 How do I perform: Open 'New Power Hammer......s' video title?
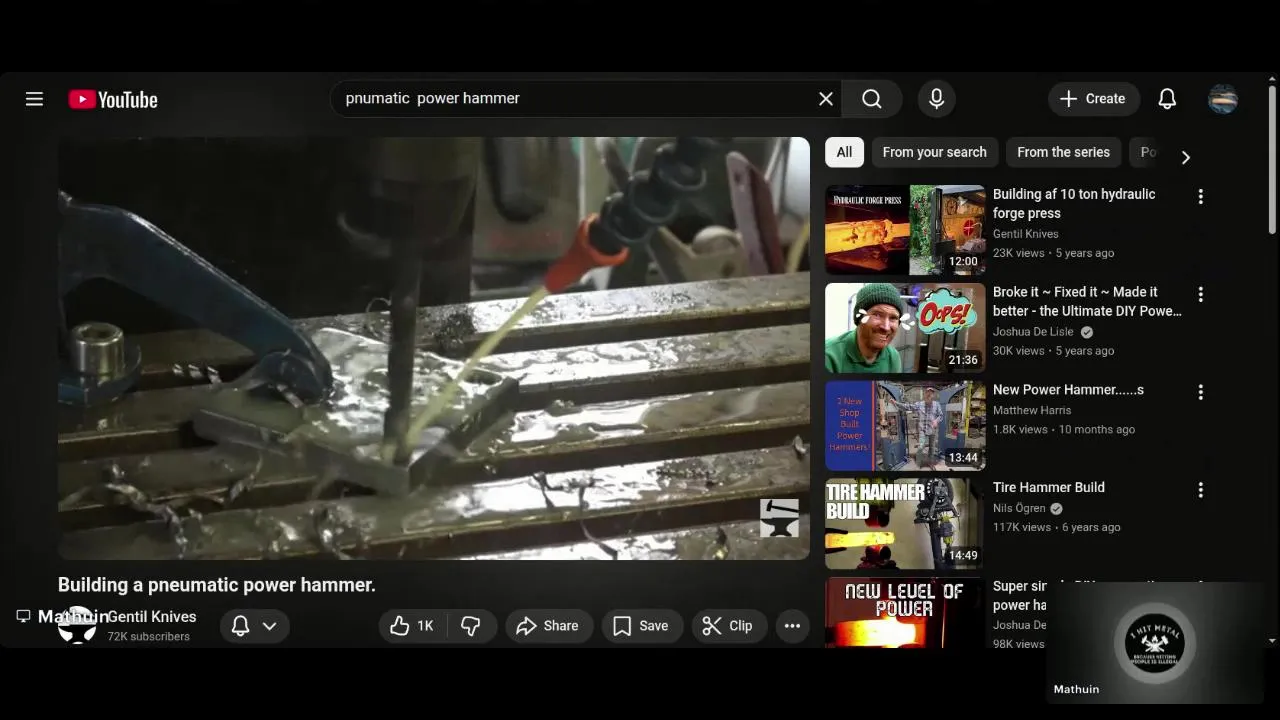tap(1068, 390)
